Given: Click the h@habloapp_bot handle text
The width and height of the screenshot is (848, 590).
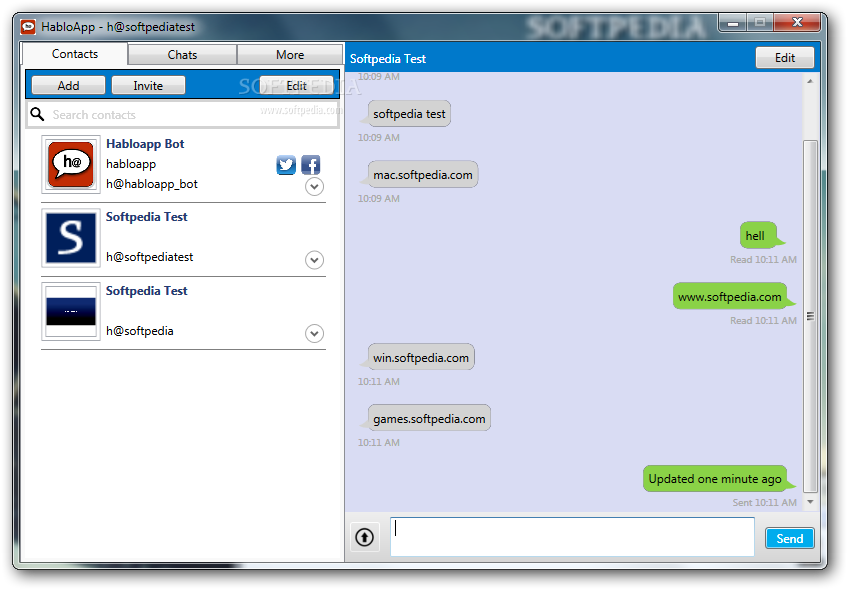Looking at the screenshot, I should tap(152, 184).
